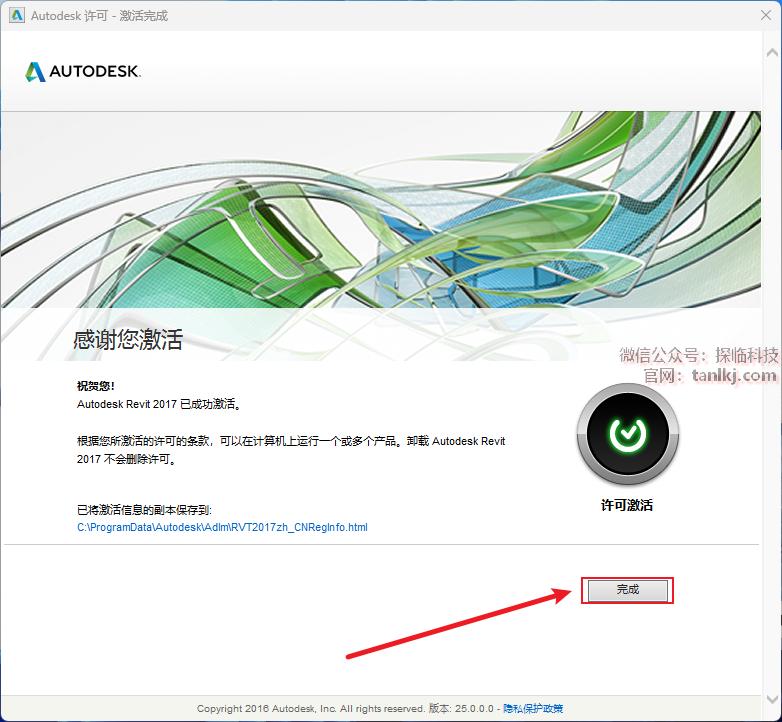
Task: Click the scrollbar up arrow
Action: click(x=772, y=52)
